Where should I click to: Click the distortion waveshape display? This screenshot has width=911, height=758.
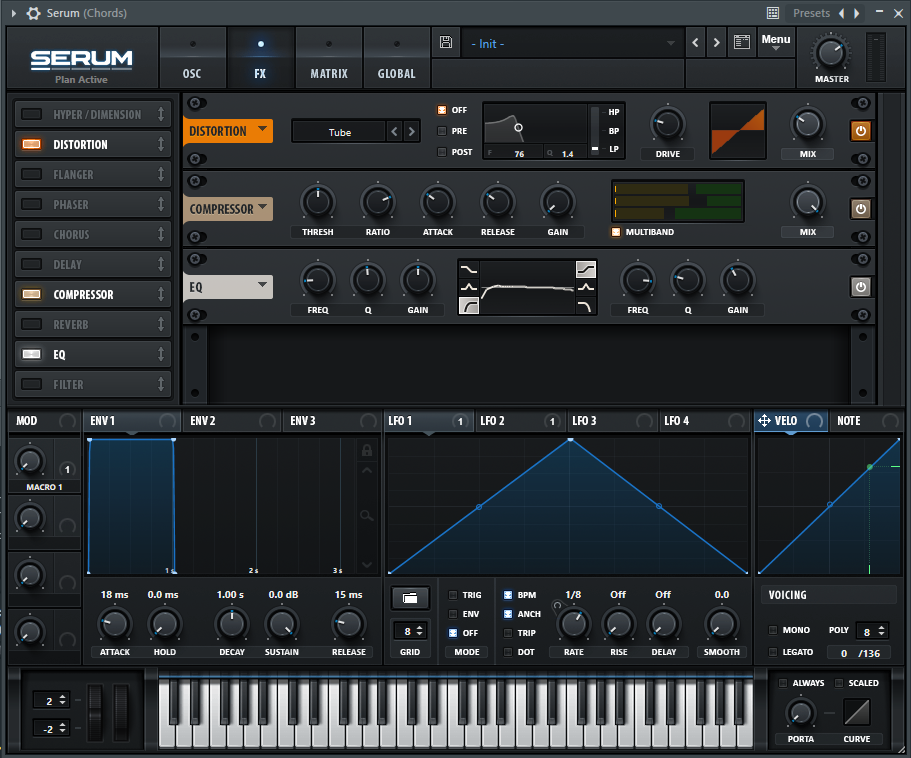click(738, 131)
